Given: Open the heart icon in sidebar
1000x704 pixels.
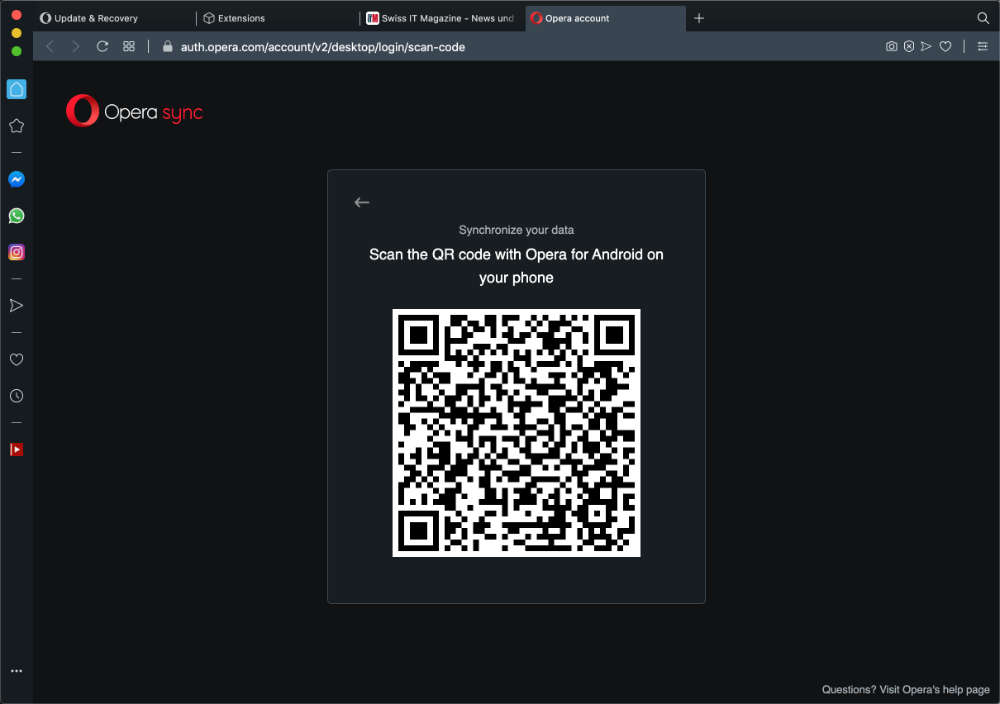Looking at the screenshot, I should pos(17,359).
